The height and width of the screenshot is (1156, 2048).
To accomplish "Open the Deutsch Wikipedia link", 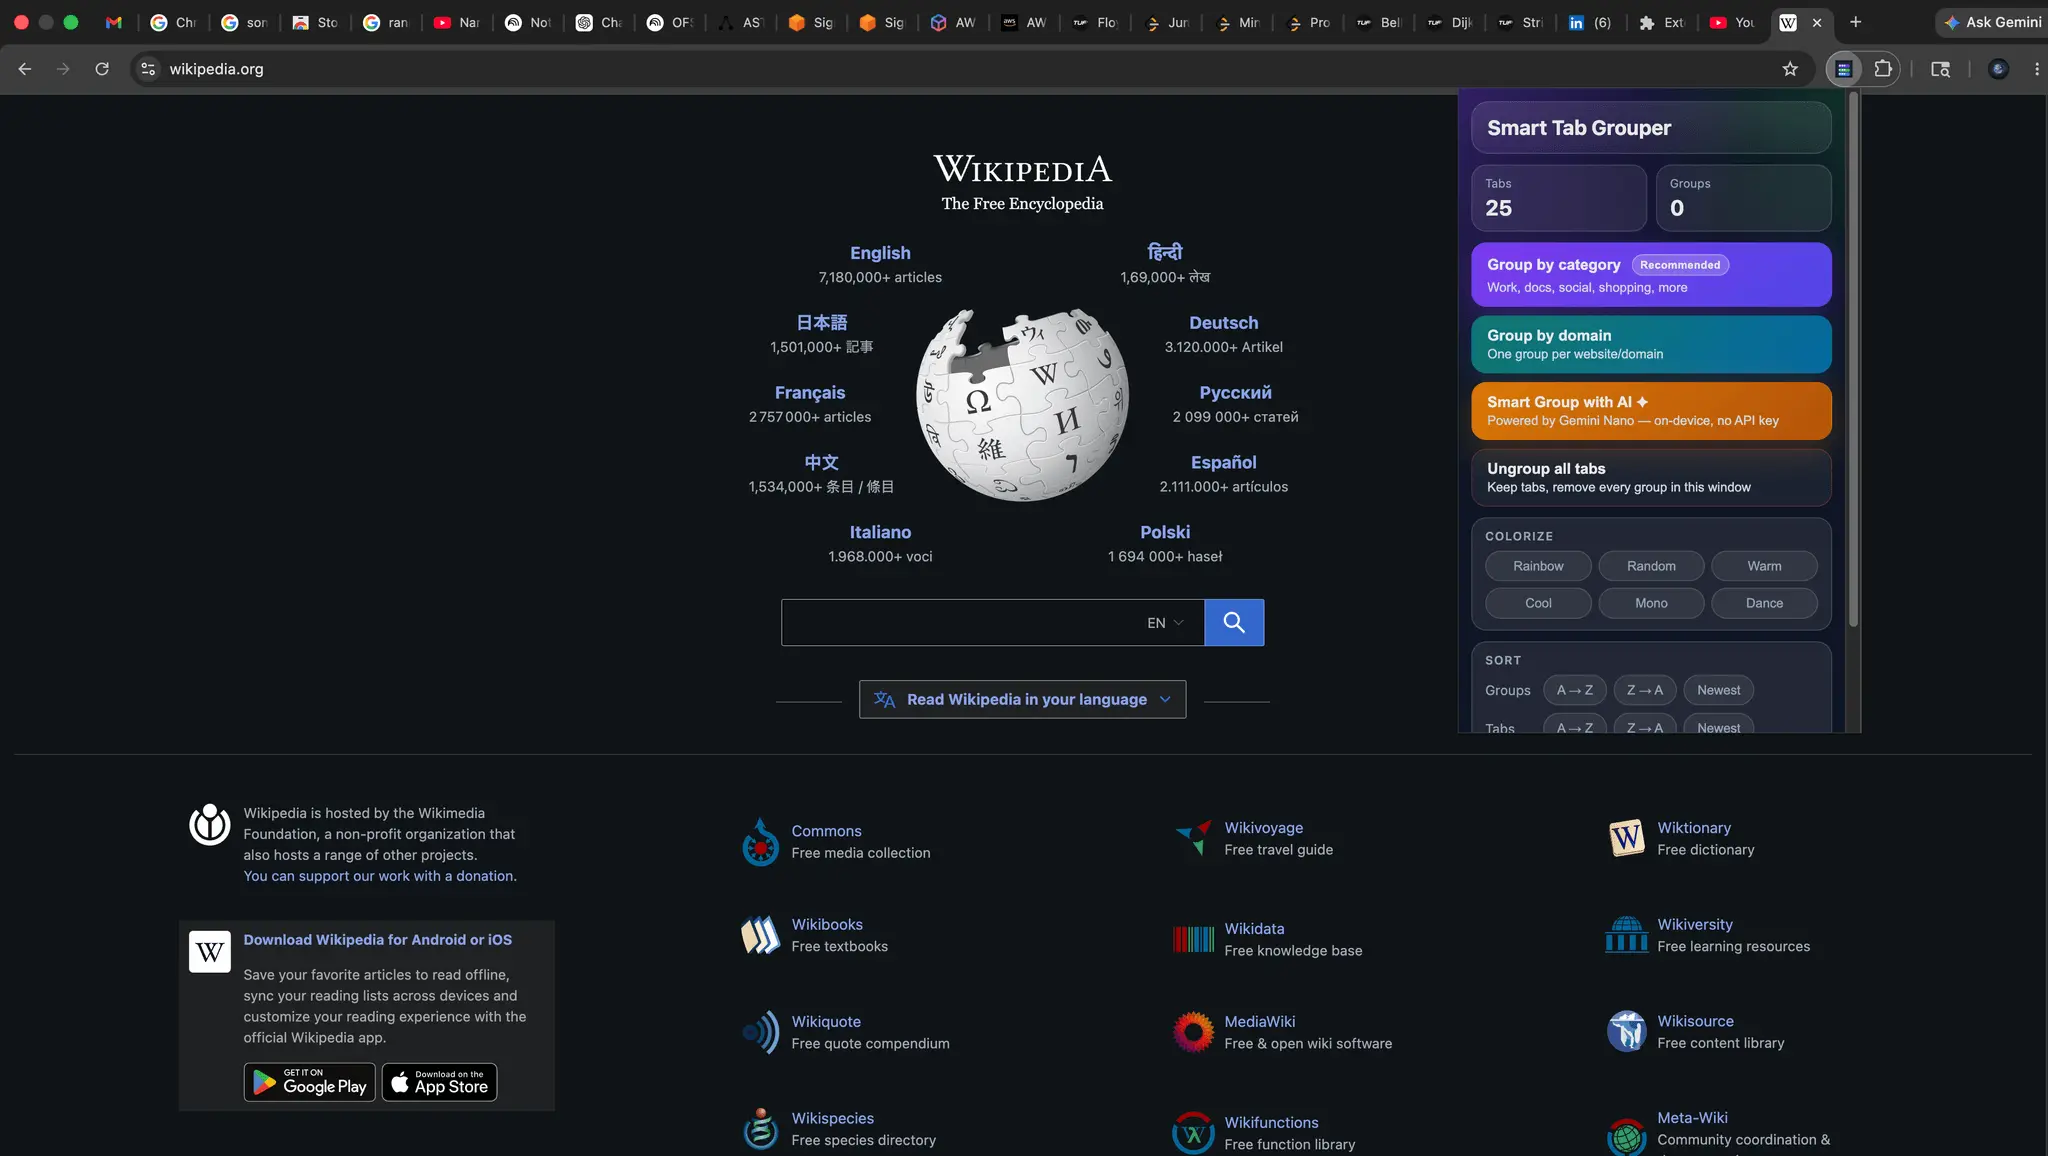I will pyautogui.click(x=1223, y=323).
